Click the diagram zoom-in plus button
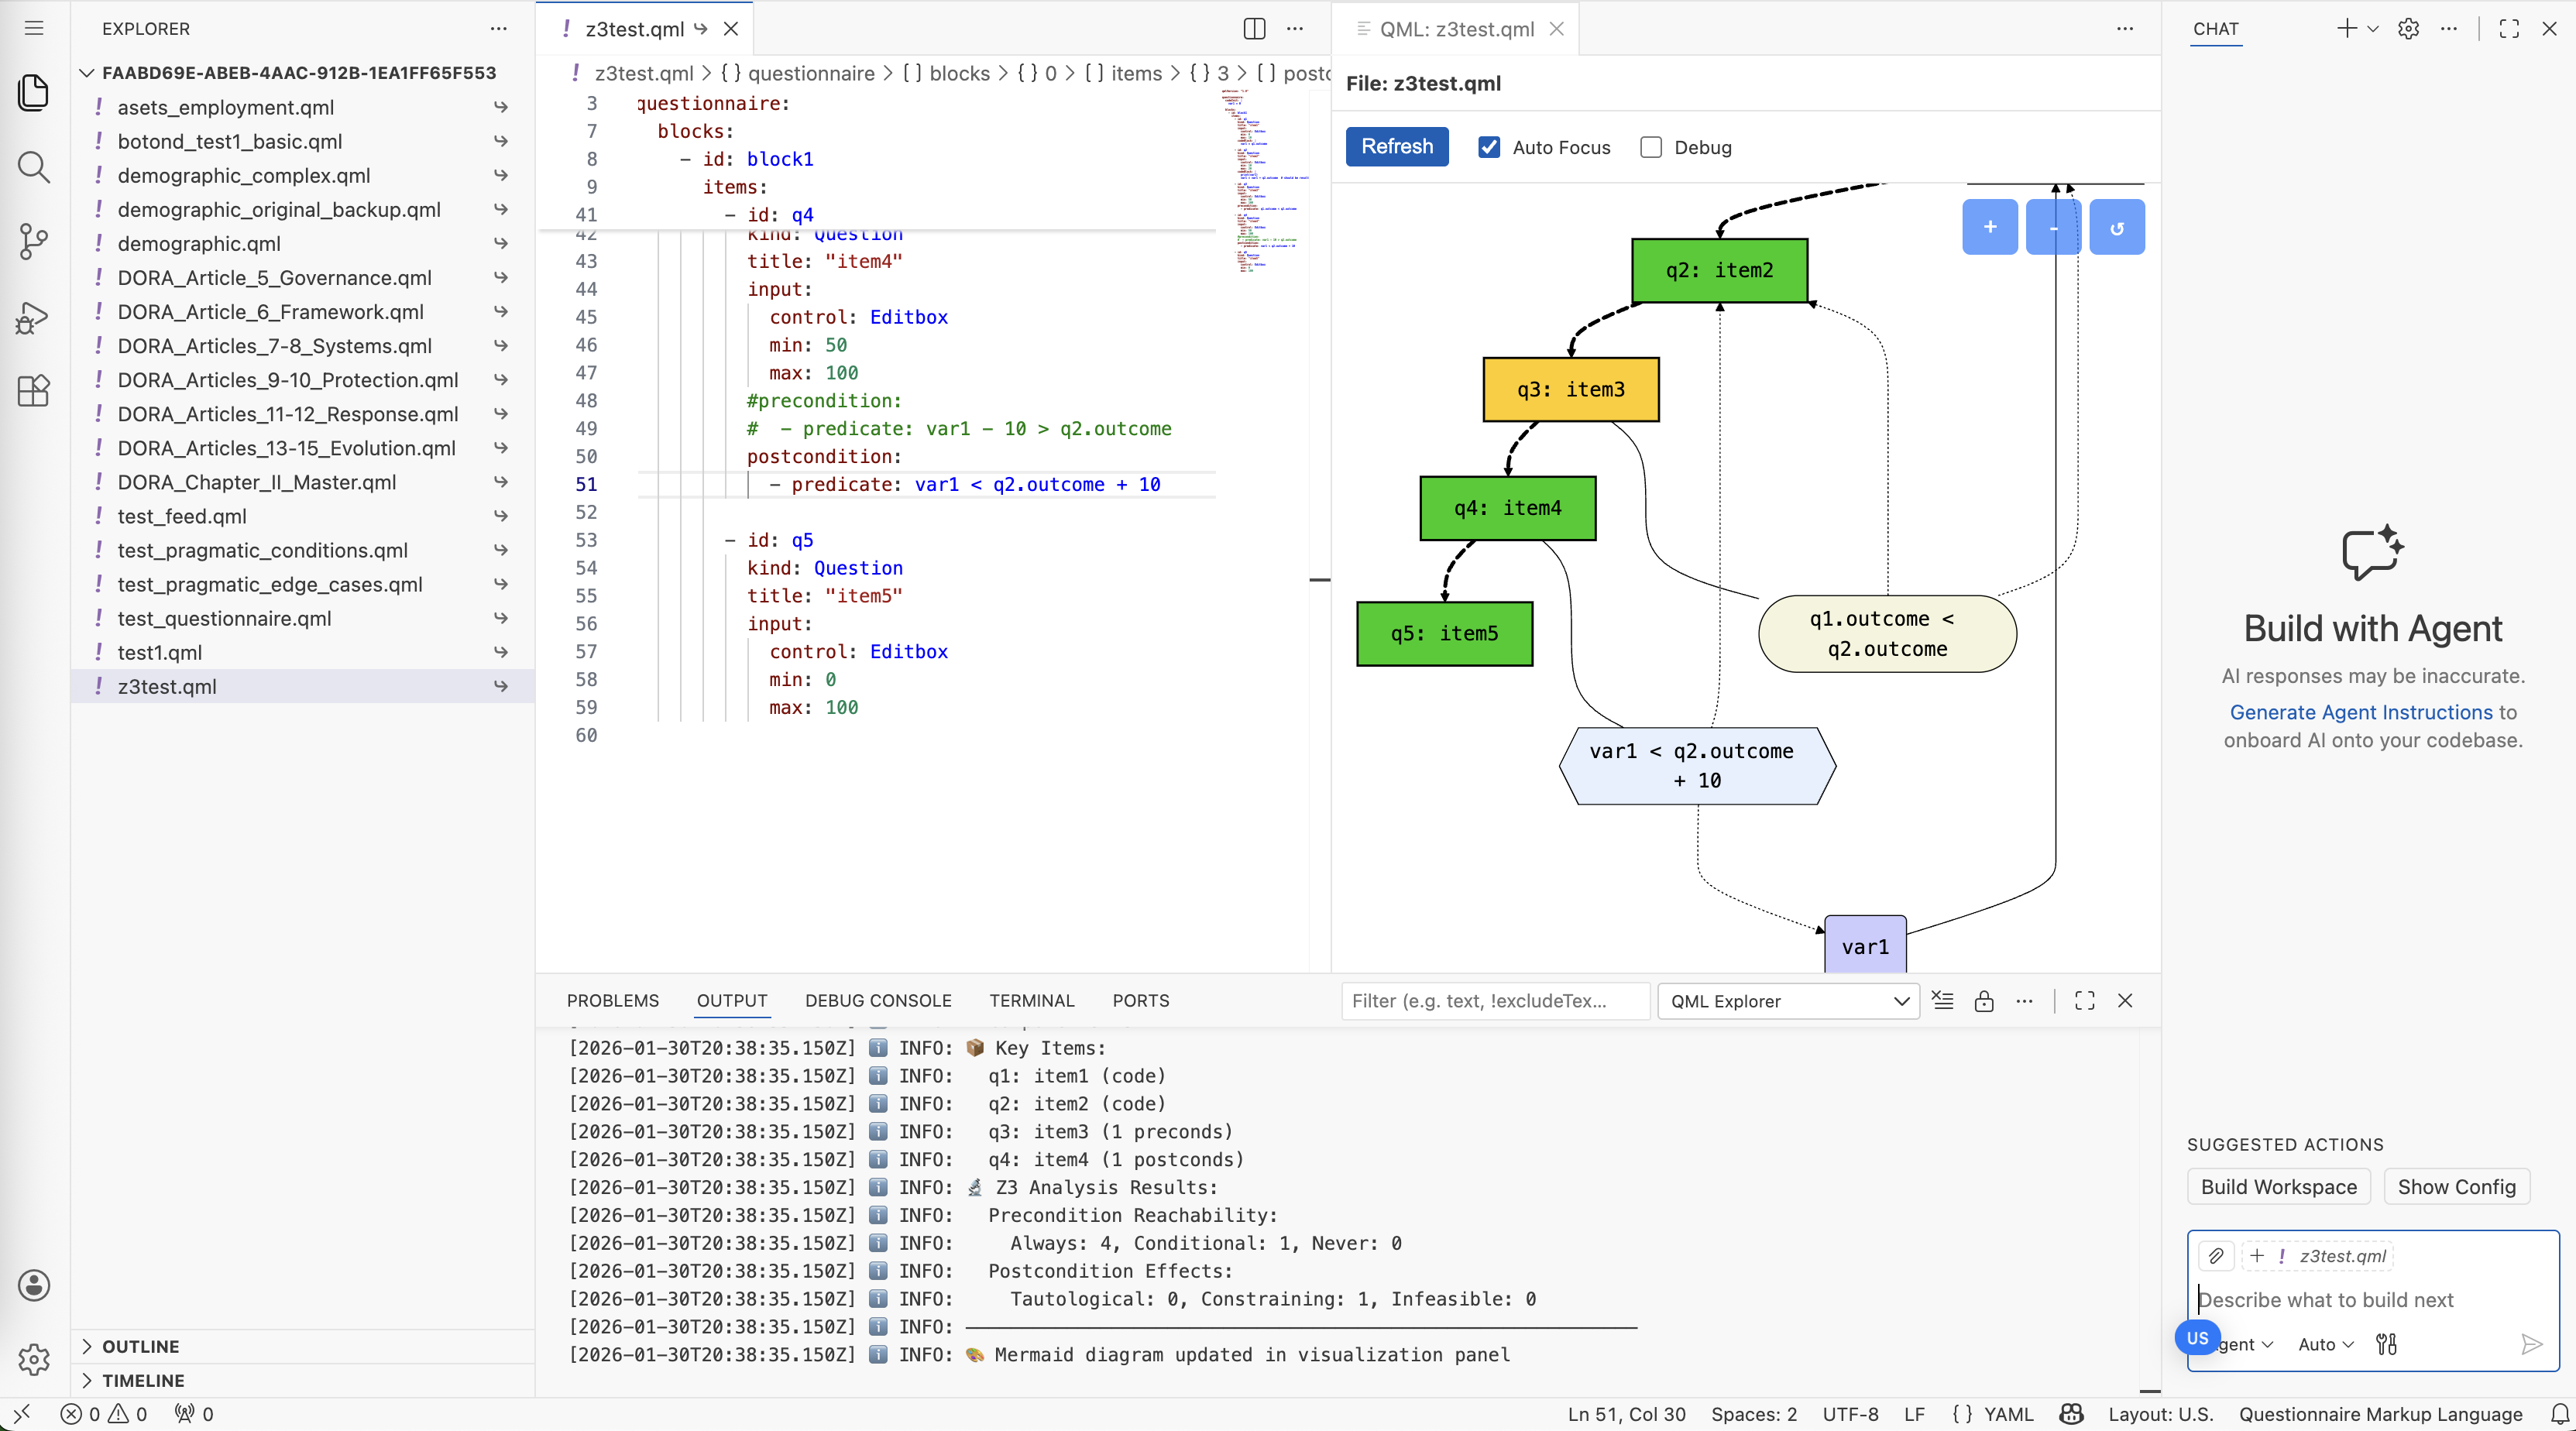Viewport: 2576px width, 1431px height. (x=1989, y=227)
